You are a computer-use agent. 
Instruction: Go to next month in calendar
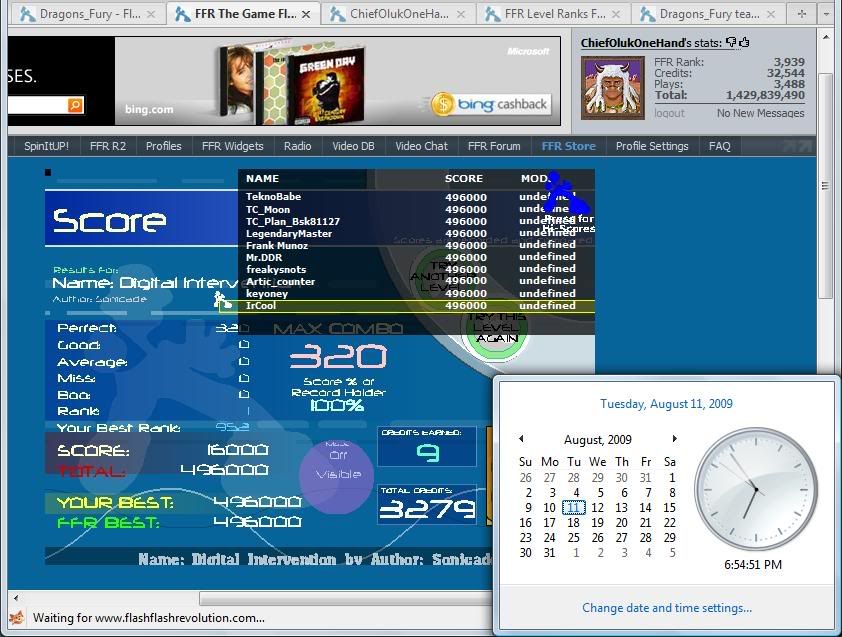tap(675, 439)
